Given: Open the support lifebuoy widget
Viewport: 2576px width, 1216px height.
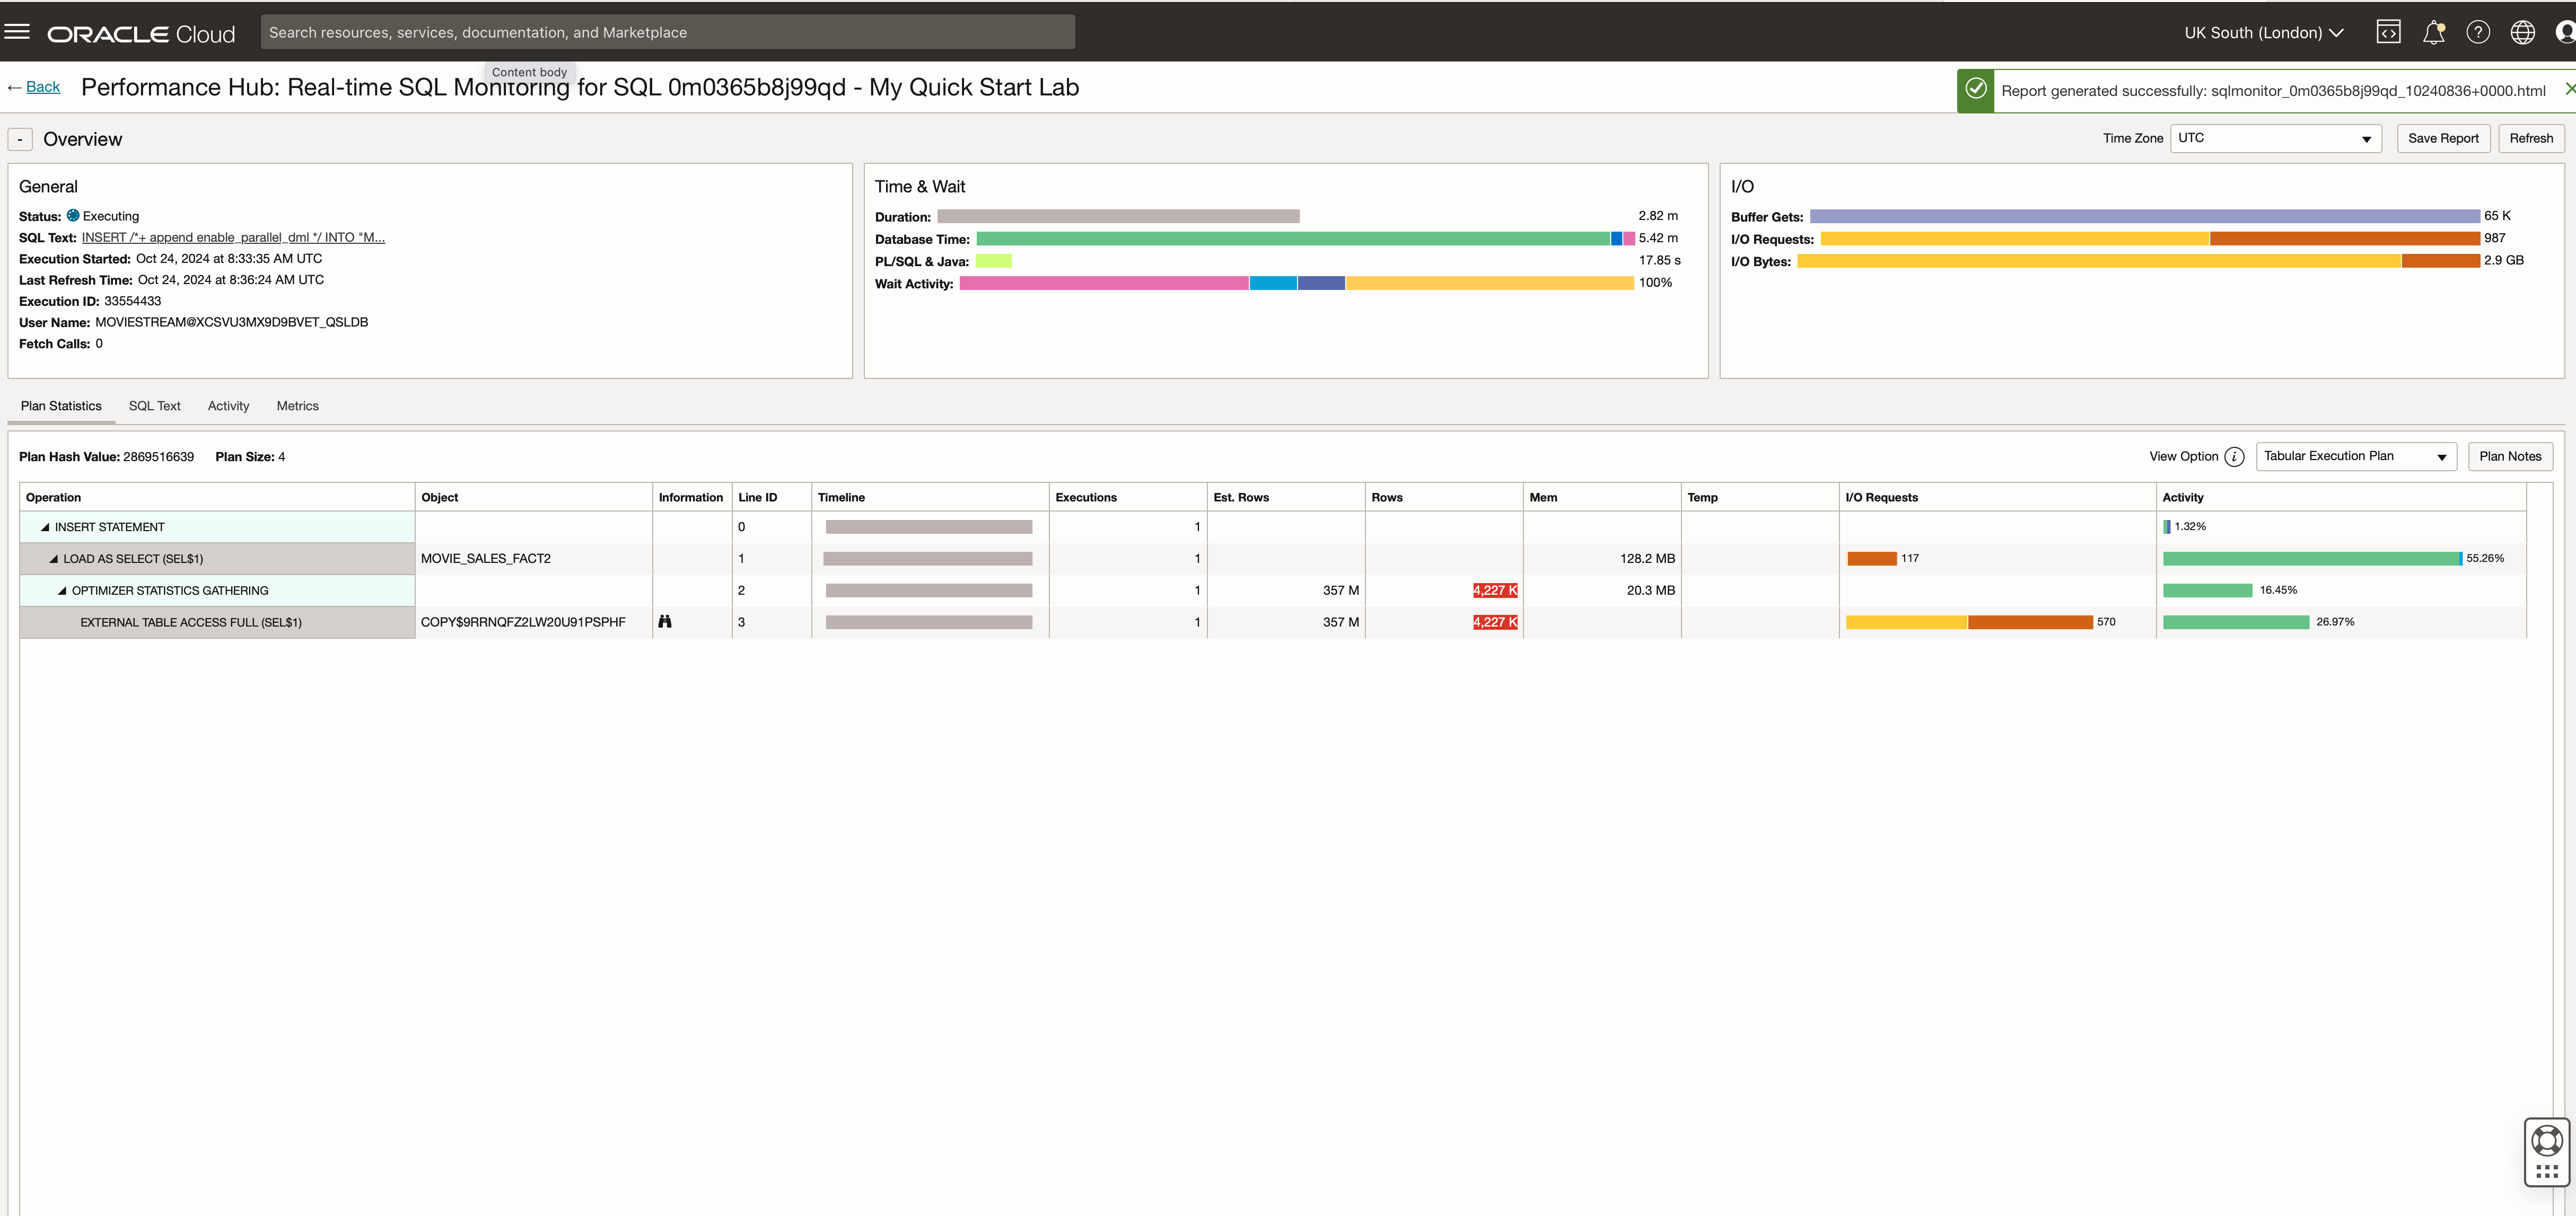Looking at the screenshot, I should (x=2546, y=1140).
